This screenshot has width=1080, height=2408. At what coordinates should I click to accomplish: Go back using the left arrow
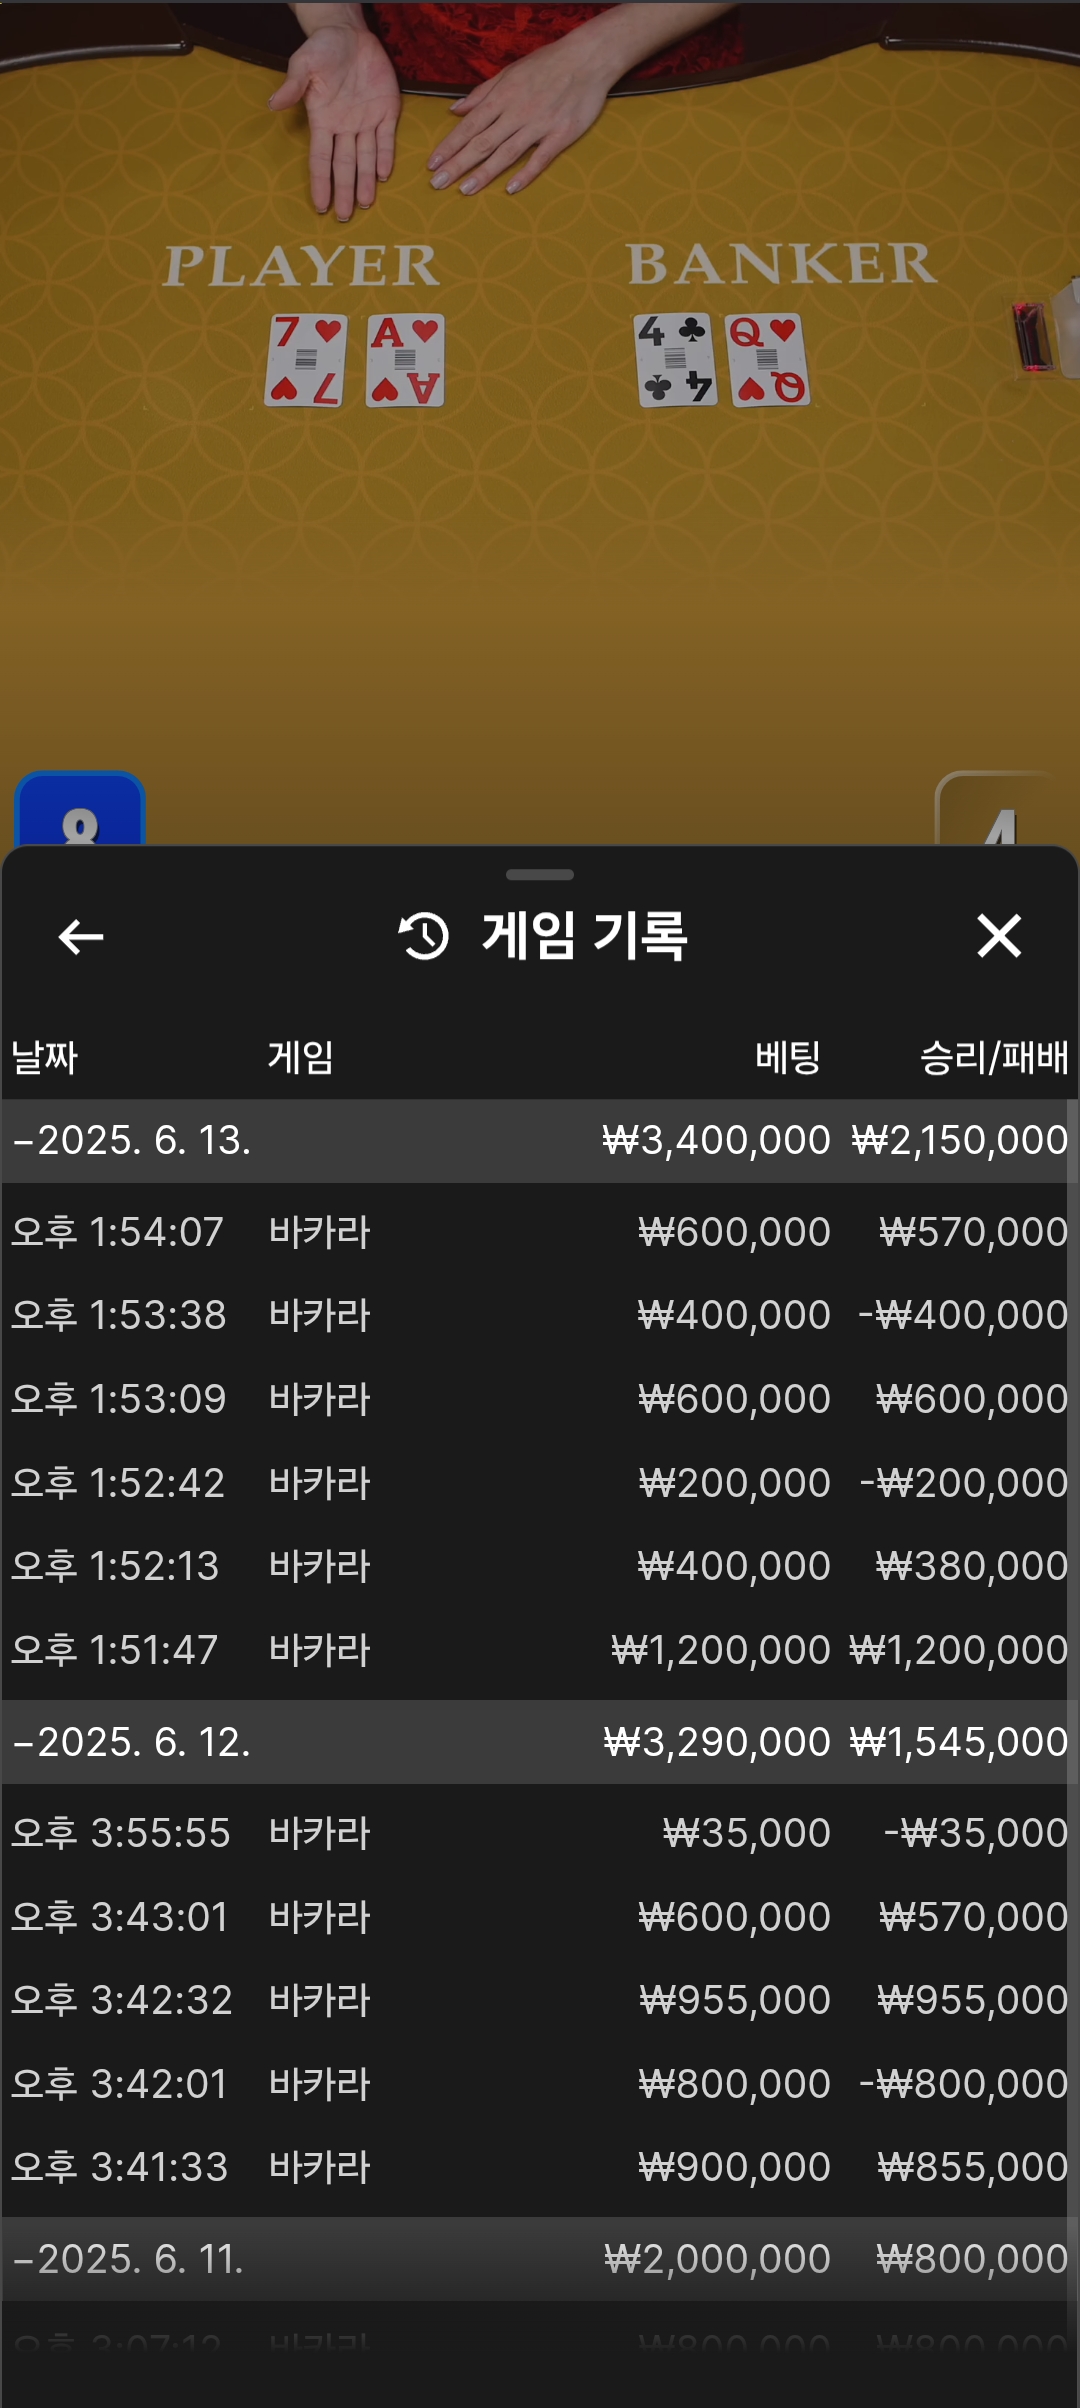pos(81,937)
